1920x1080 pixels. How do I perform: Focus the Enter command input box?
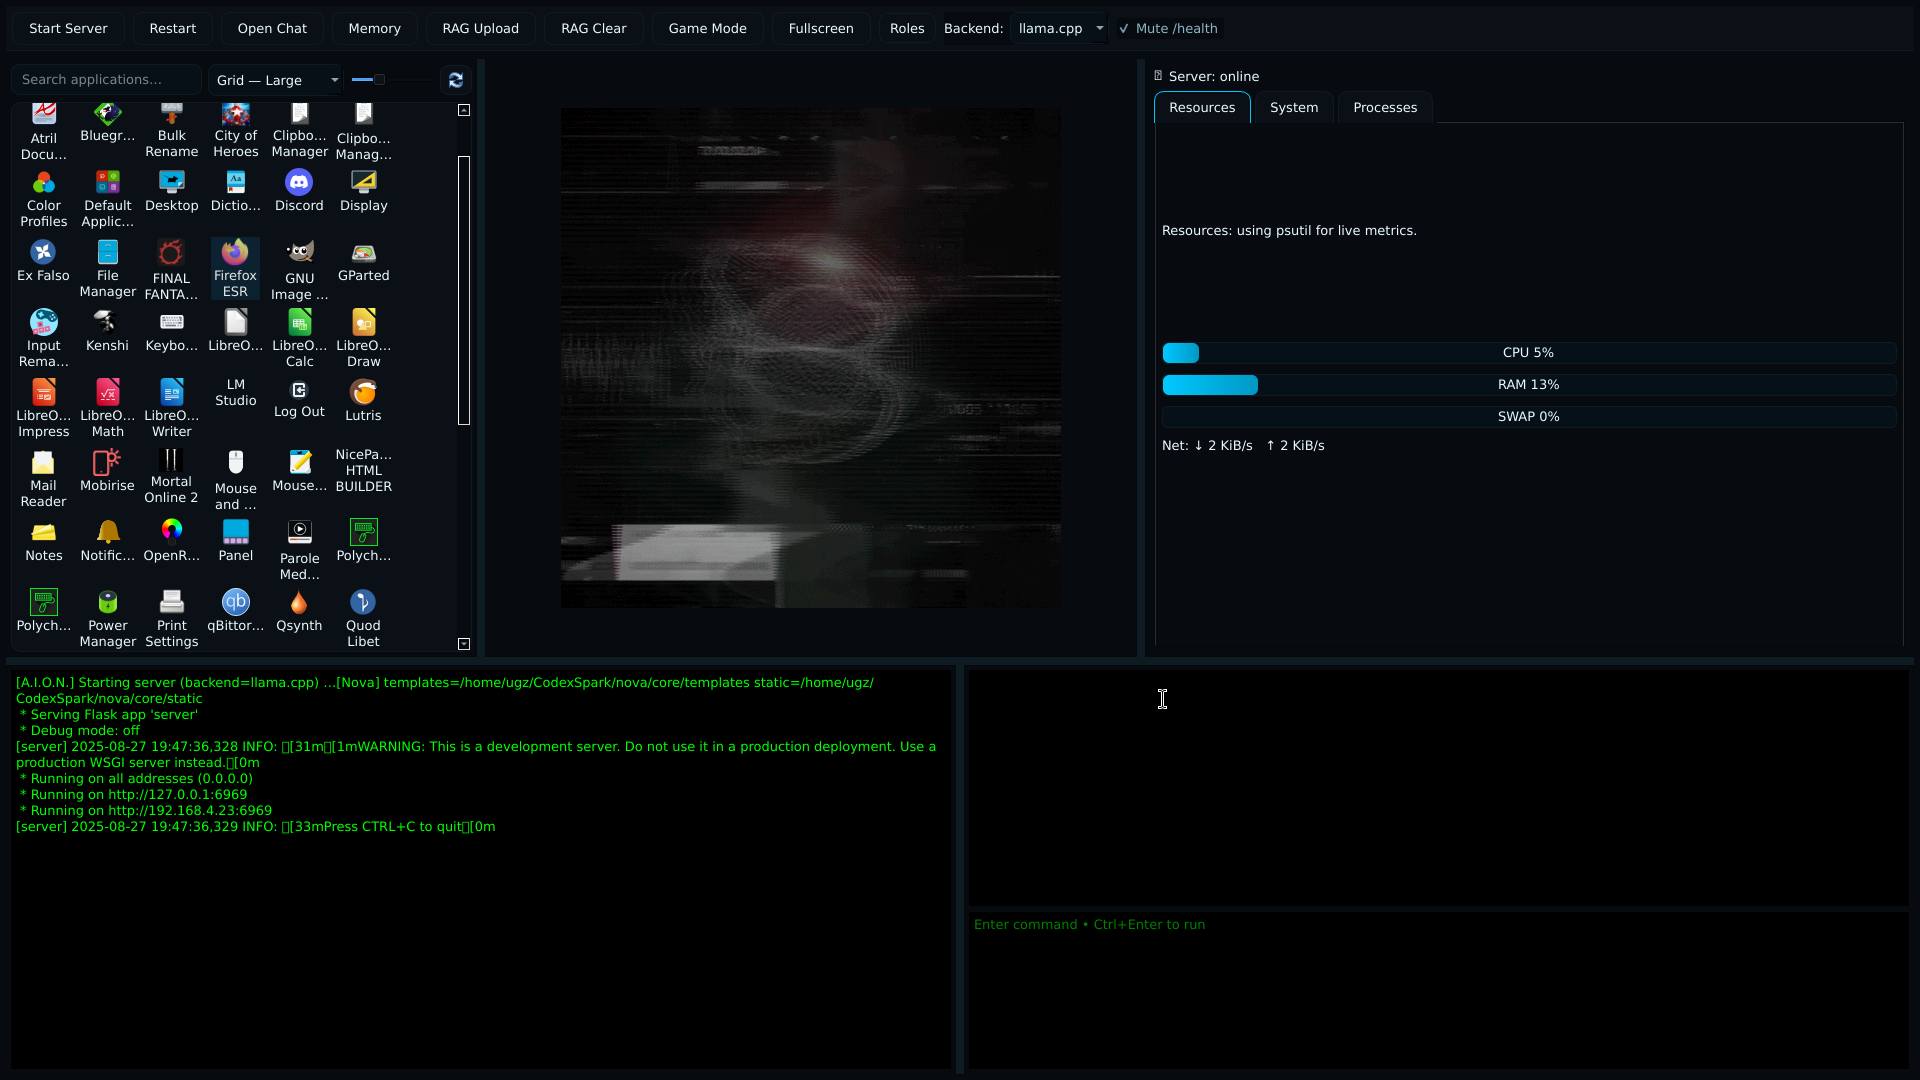pos(1438,990)
